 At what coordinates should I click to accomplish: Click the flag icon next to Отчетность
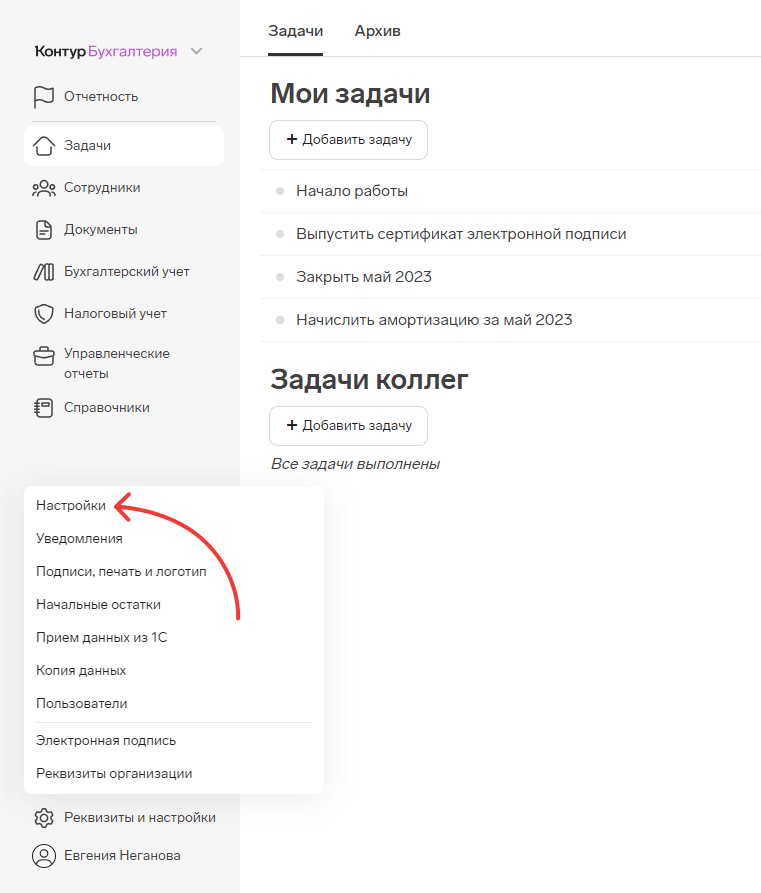[x=43, y=97]
